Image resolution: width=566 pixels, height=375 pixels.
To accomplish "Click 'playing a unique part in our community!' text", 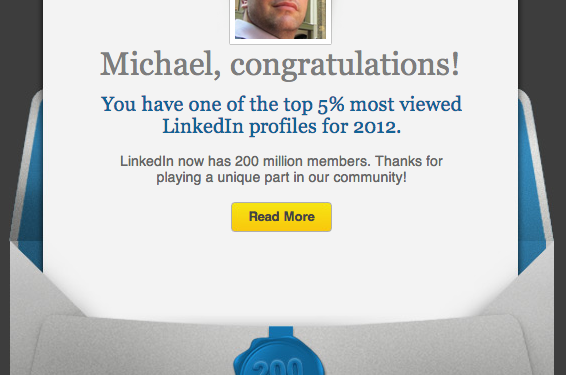I will point(281,178).
